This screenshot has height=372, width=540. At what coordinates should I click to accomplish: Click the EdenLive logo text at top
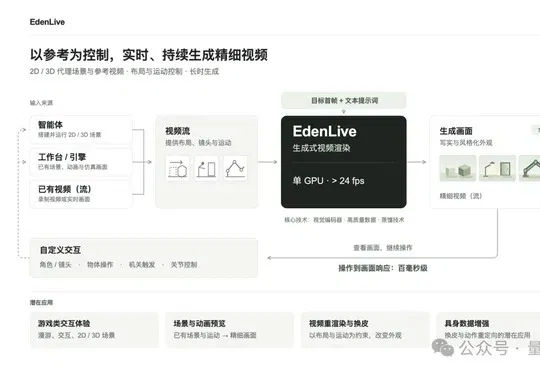(x=47, y=22)
